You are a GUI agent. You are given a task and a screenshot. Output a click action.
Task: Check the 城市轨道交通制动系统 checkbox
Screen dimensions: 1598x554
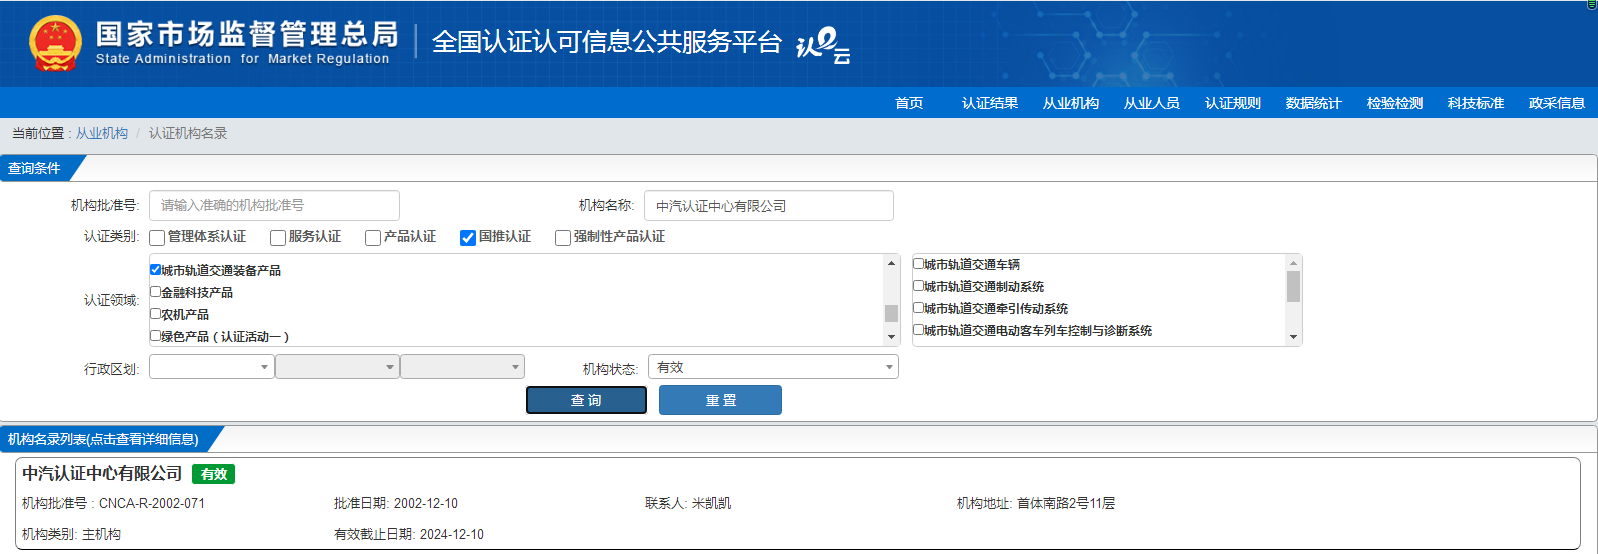[x=918, y=286]
